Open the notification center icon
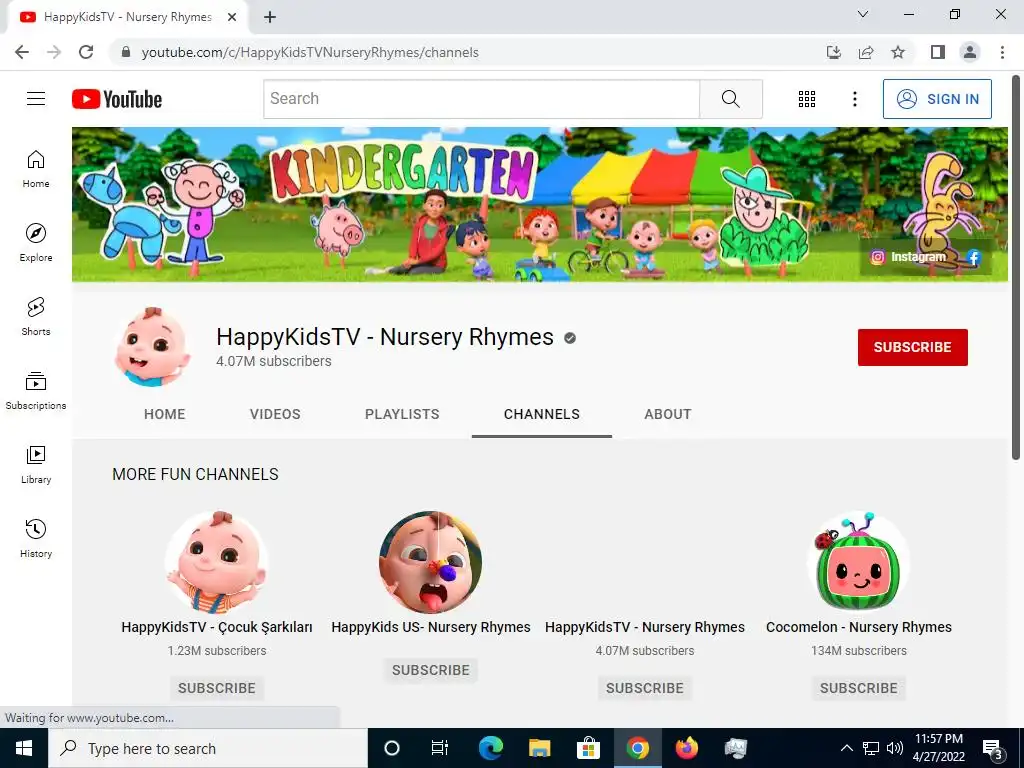 click(993, 749)
